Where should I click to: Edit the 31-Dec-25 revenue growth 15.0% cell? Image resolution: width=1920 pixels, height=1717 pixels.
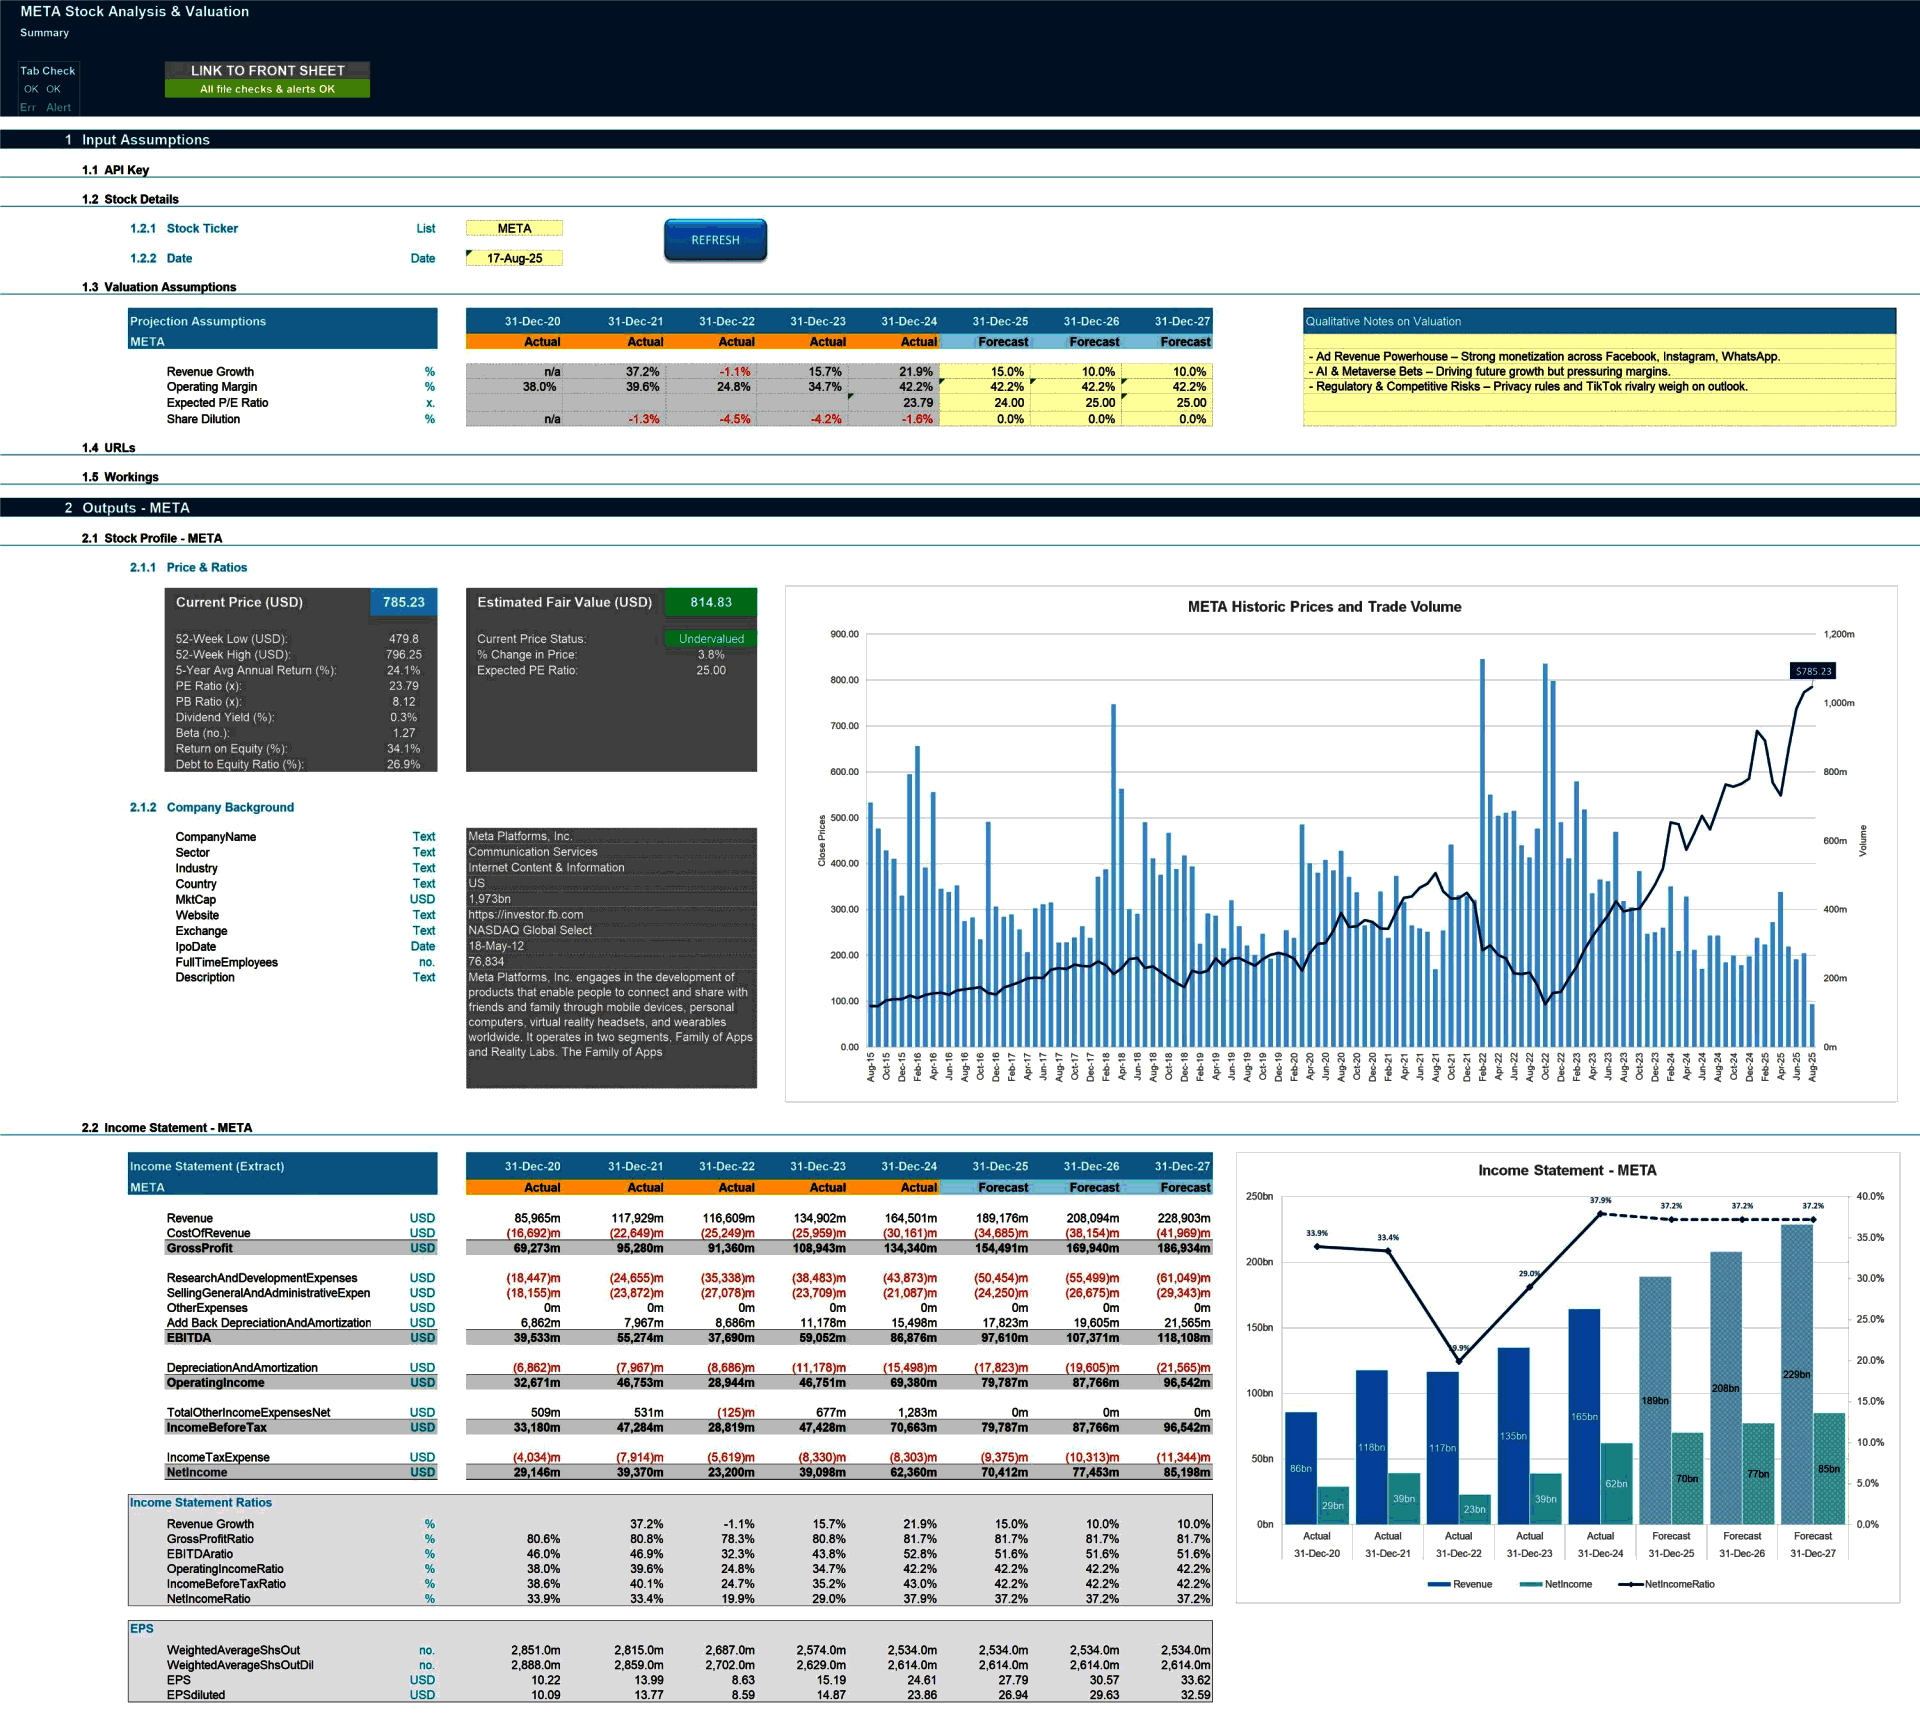pyautogui.click(x=985, y=371)
